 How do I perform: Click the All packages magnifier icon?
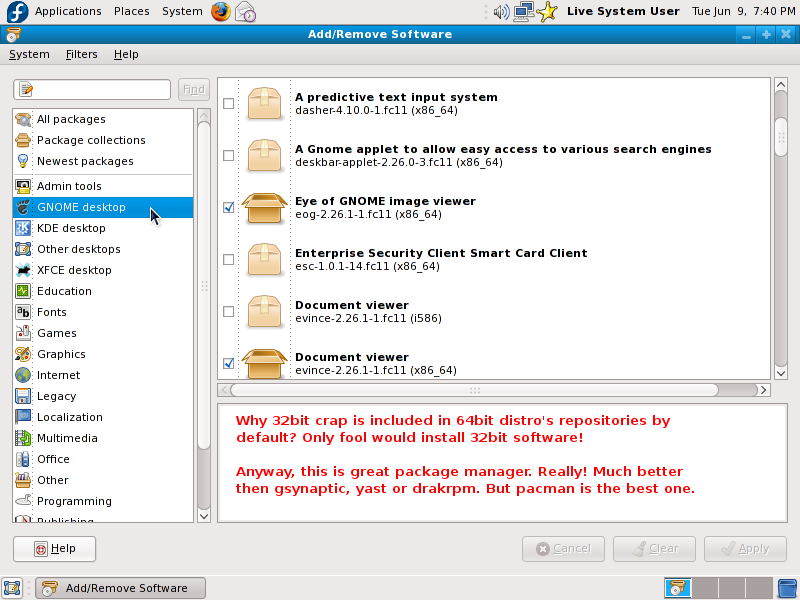[x=23, y=119]
